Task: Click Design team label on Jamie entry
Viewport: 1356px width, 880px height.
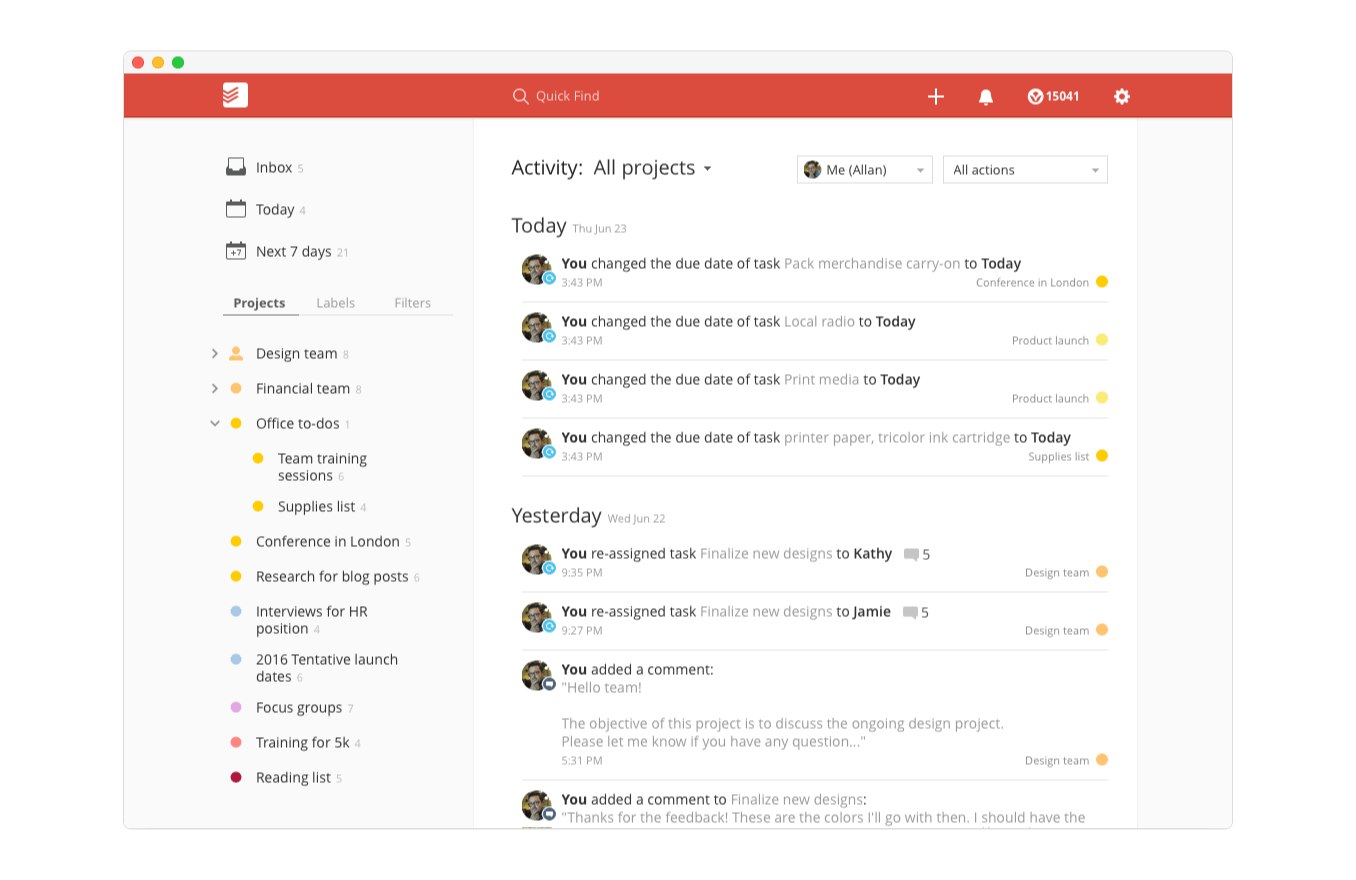Action: [x=1057, y=631]
